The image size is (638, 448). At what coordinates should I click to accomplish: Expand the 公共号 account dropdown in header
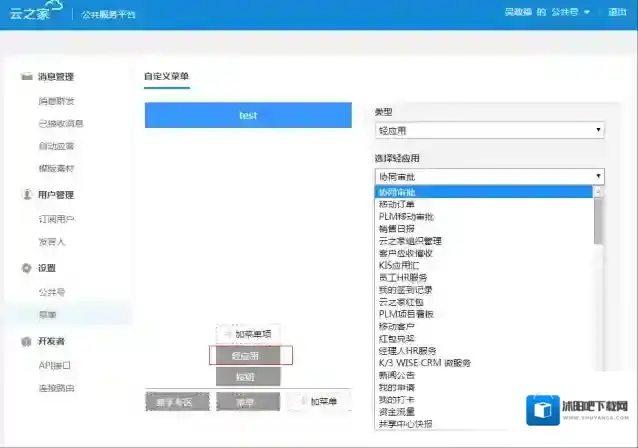[x=571, y=13]
